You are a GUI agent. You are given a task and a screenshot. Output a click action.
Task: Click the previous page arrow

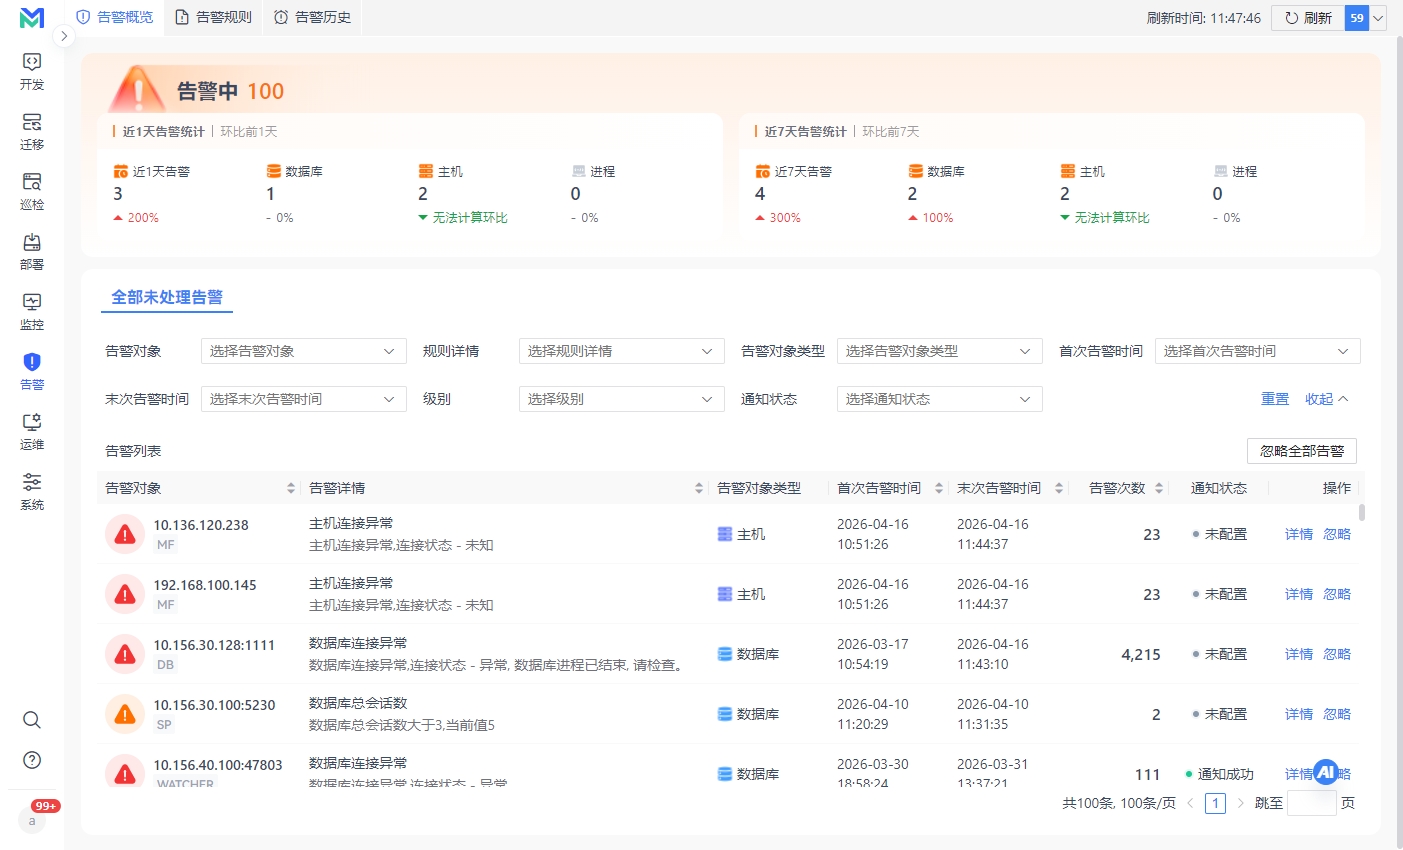click(1190, 803)
